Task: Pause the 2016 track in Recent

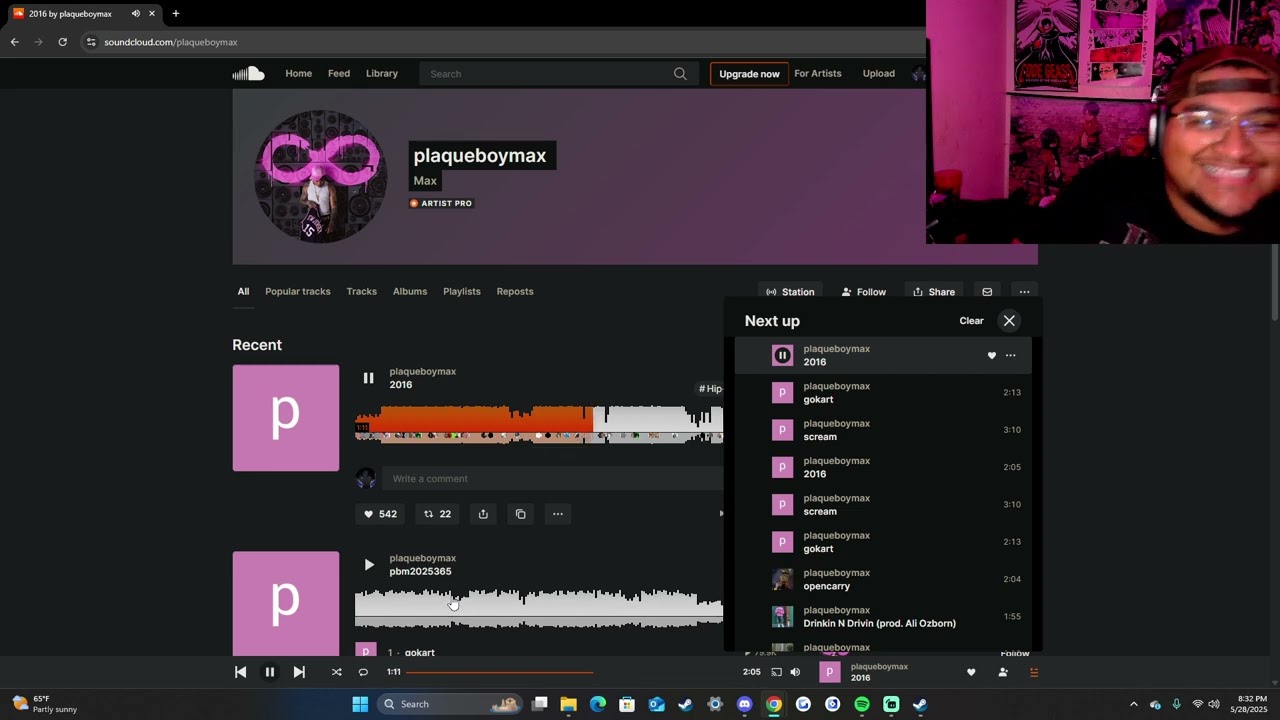Action: (x=368, y=378)
